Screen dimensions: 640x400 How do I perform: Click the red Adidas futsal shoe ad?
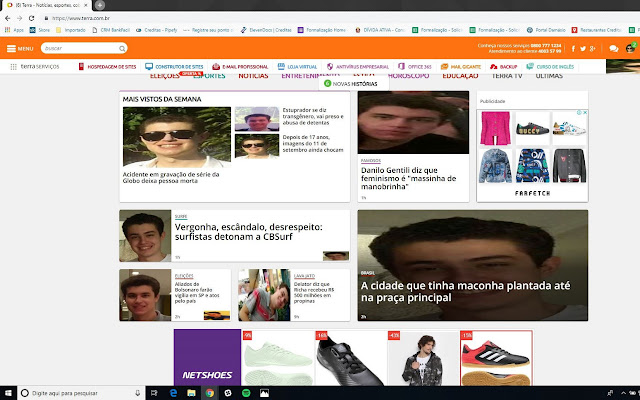[496, 358]
